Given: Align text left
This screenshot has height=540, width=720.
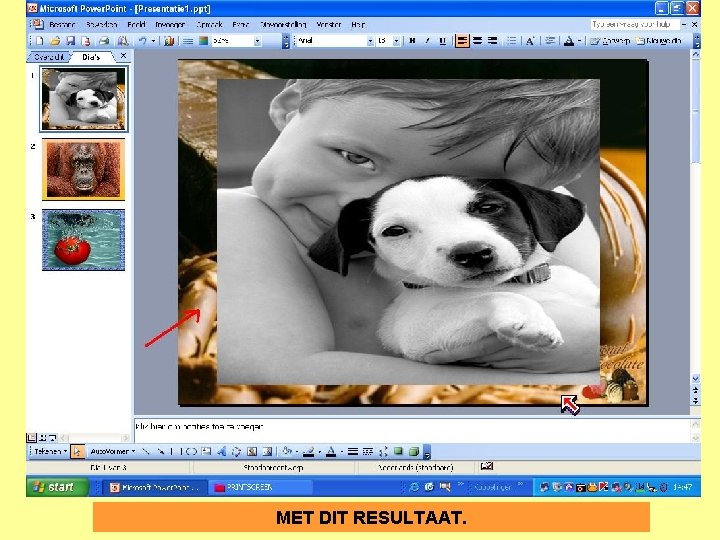Looking at the screenshot, I should pos(462,41).
